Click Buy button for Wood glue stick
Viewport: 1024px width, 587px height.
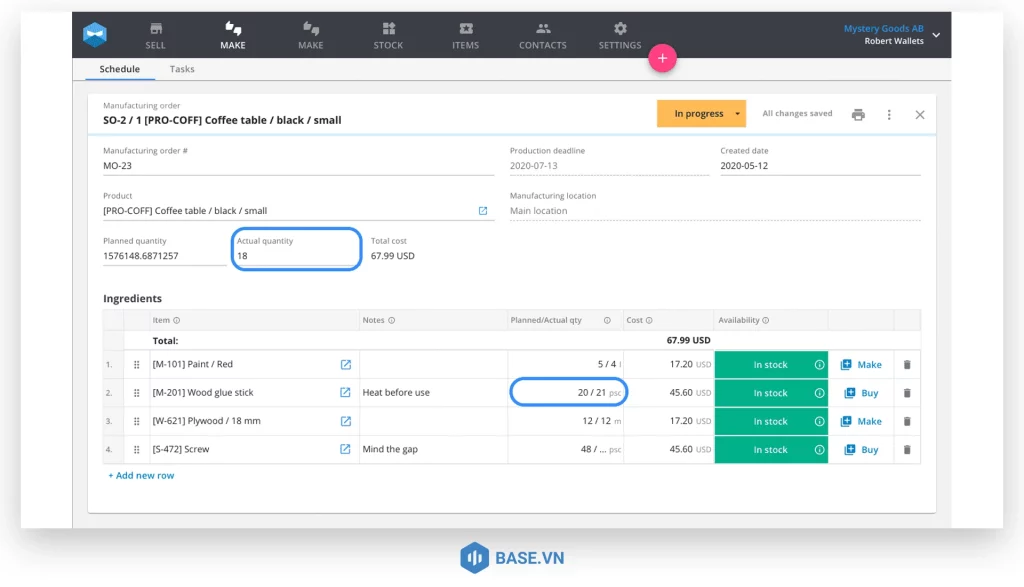point(861,393)
